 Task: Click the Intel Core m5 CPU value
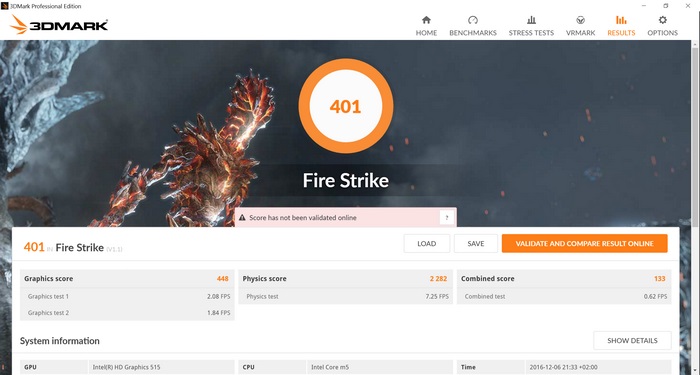pos(330,367)
